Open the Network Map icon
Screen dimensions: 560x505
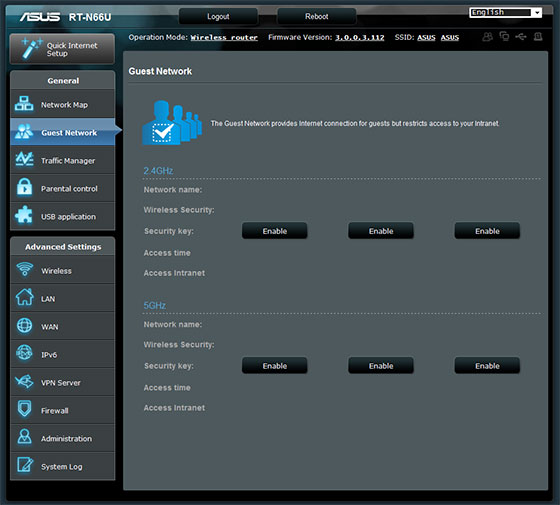tap(24, 104)
